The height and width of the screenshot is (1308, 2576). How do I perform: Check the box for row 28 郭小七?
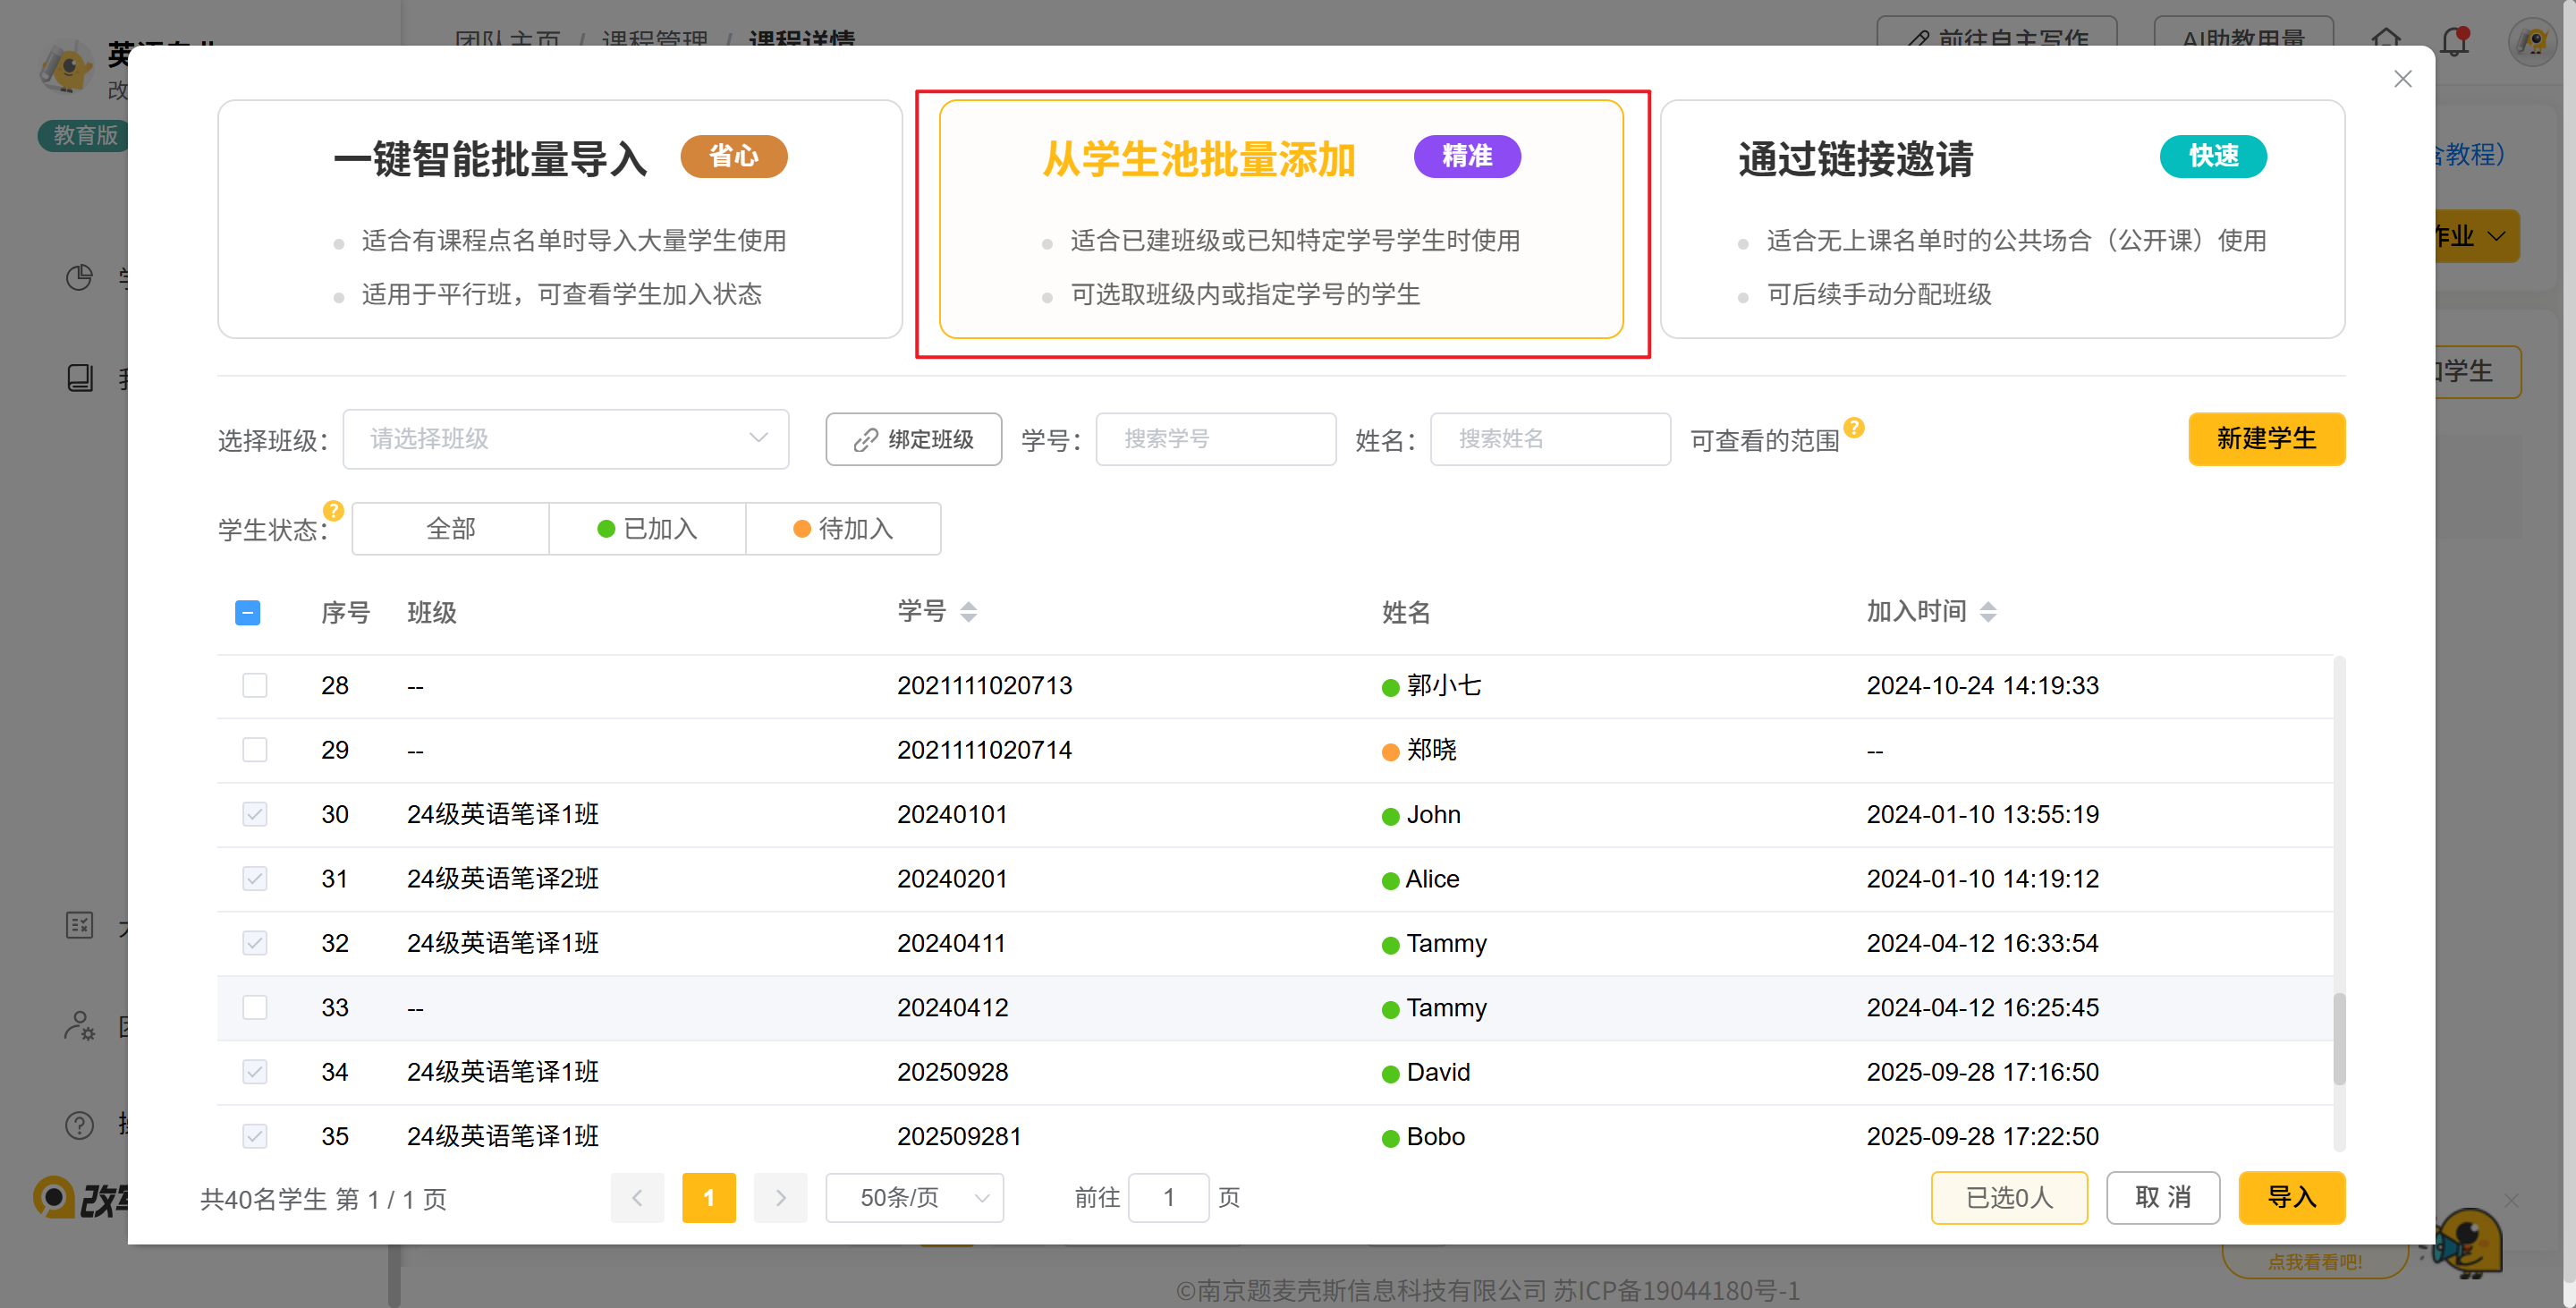pos(255,685)
